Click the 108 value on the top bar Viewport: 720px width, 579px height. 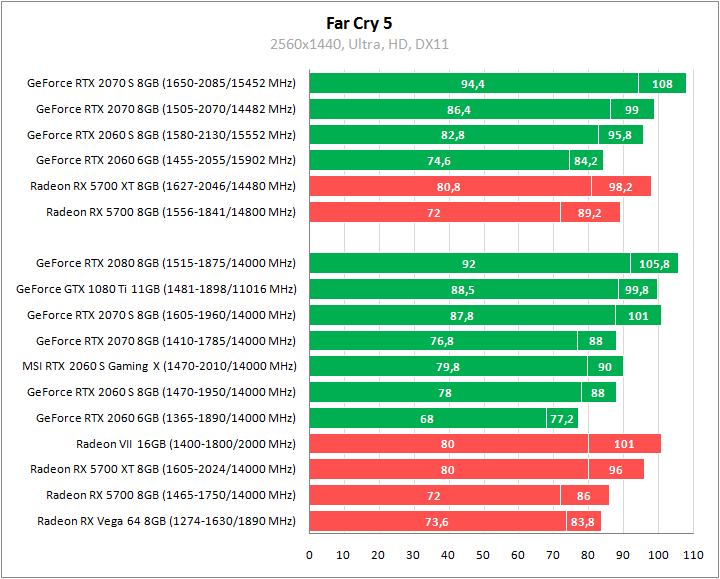[662, 83]
